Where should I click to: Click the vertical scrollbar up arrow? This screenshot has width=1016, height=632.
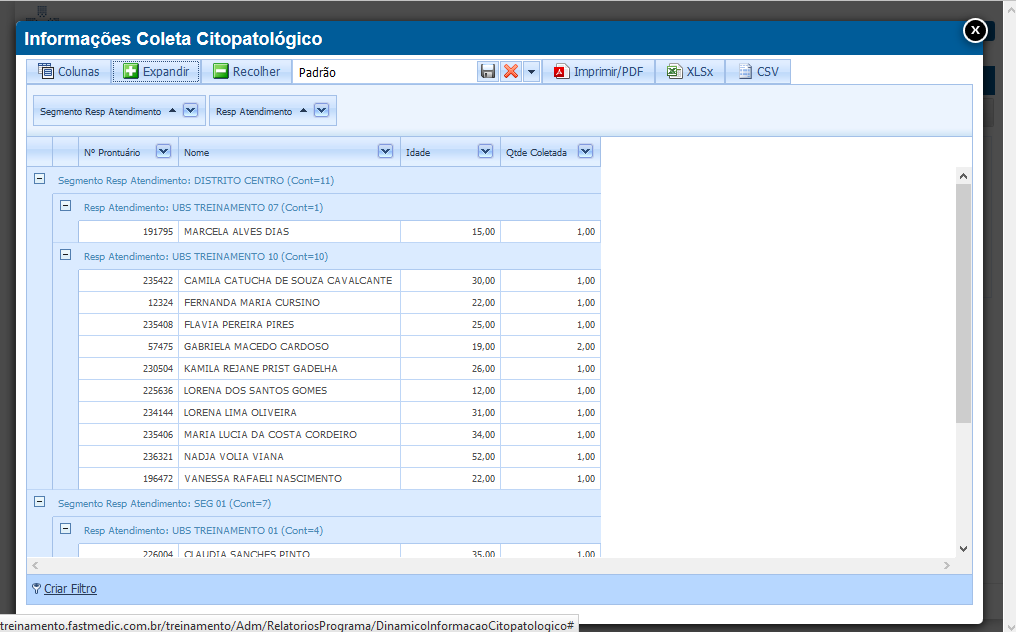[x=964, y=176]
